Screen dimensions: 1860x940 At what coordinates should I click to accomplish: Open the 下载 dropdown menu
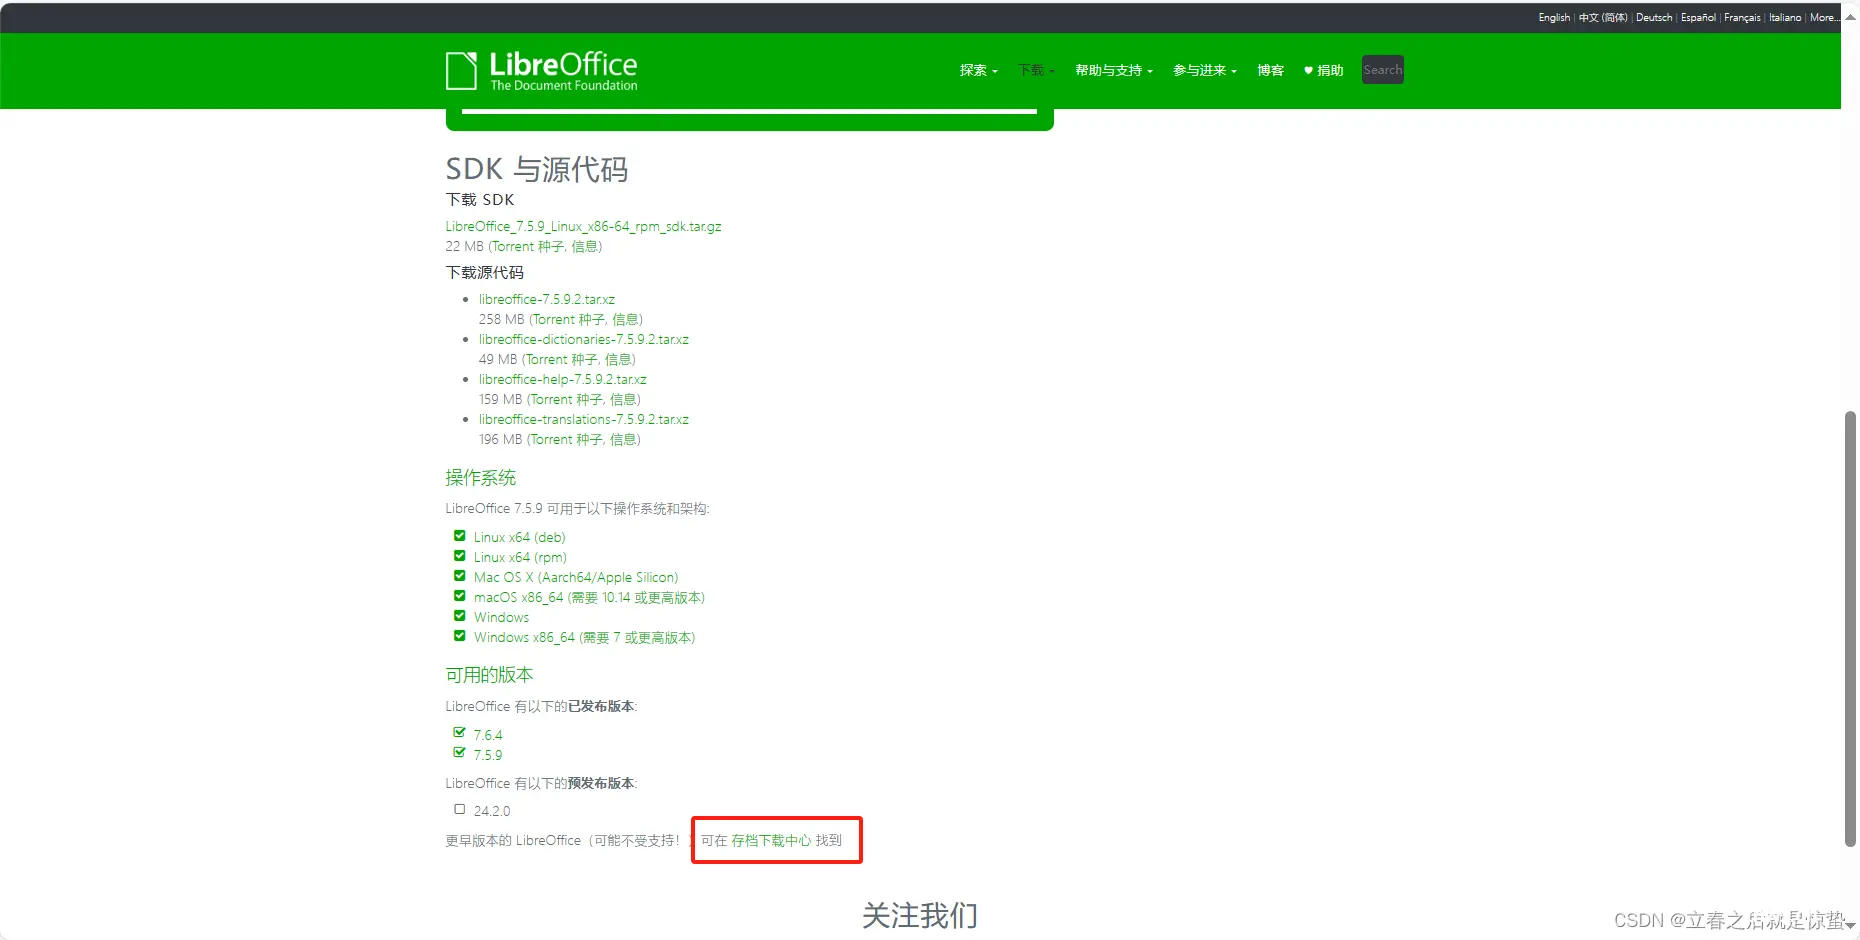pyautogui.click(x=1036, y=70)
